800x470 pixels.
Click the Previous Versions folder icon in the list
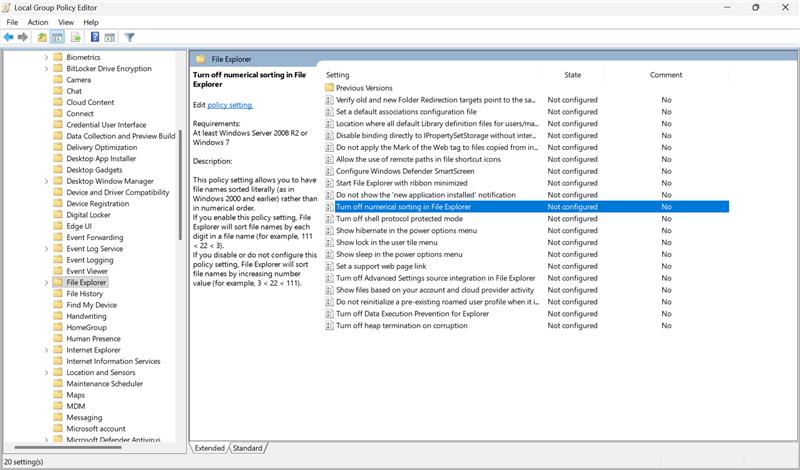329,88
